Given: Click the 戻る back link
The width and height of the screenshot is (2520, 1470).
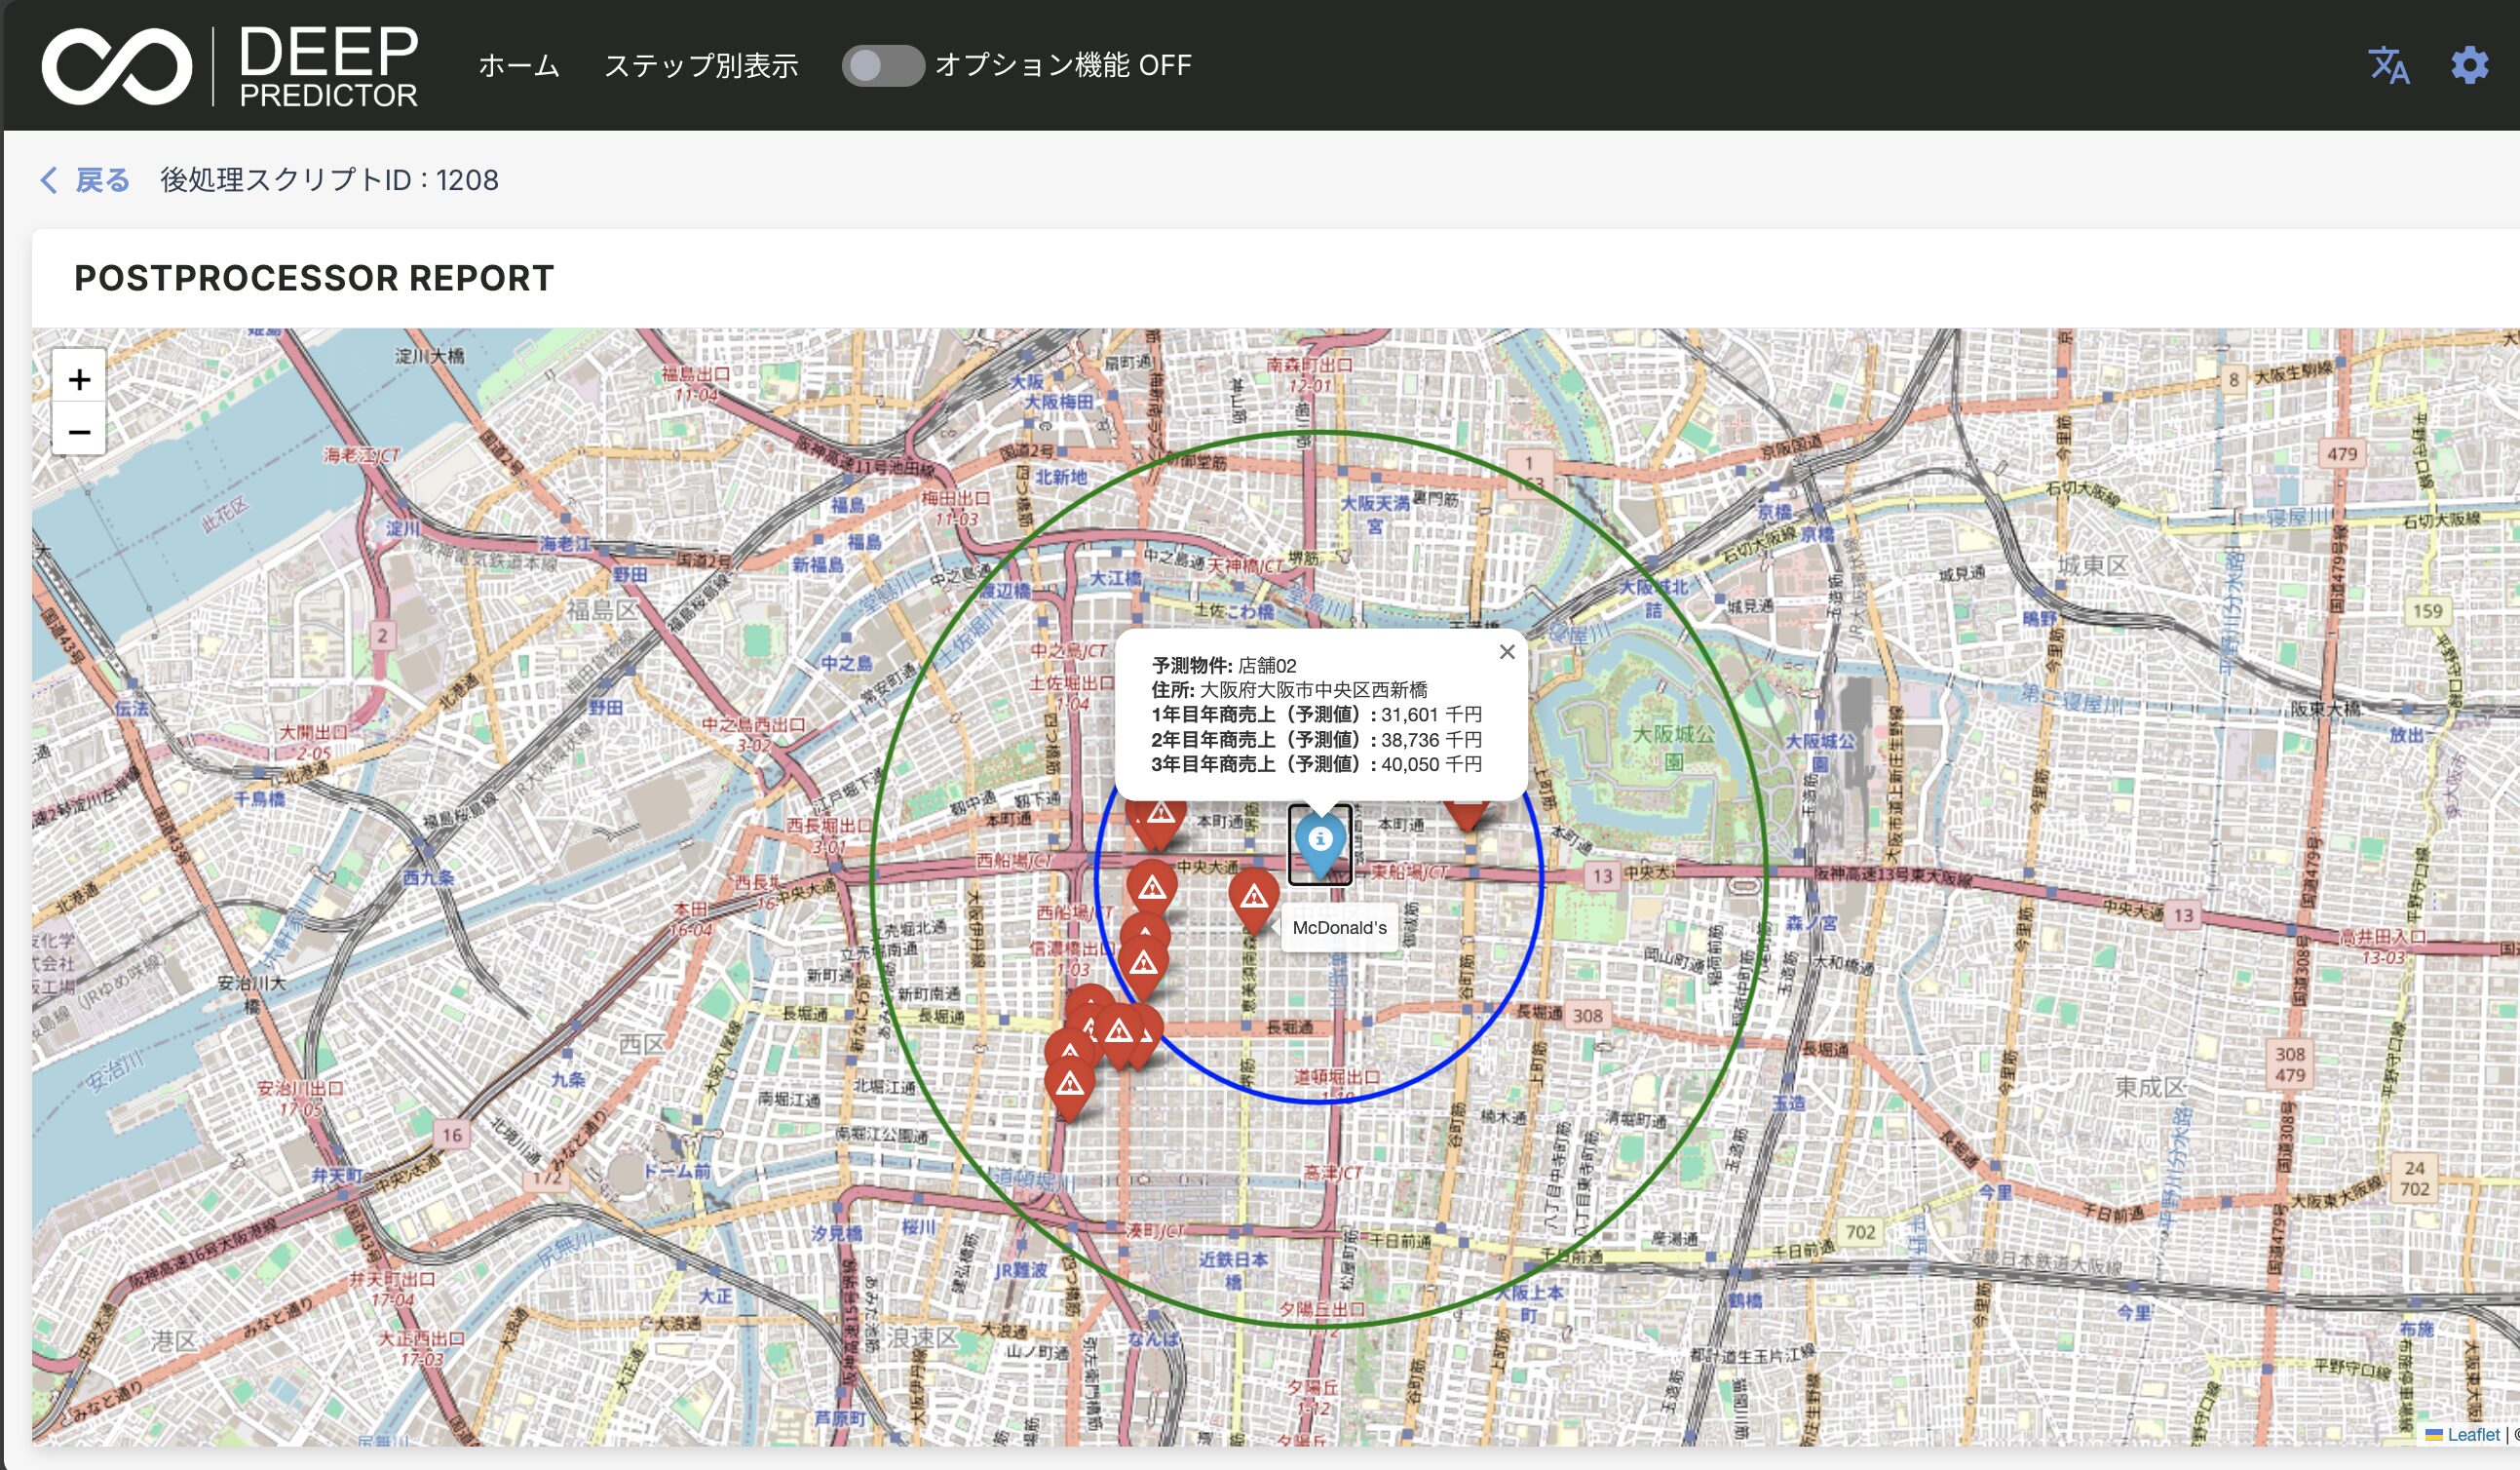Looking at the screenshot, I should (103, 180).
